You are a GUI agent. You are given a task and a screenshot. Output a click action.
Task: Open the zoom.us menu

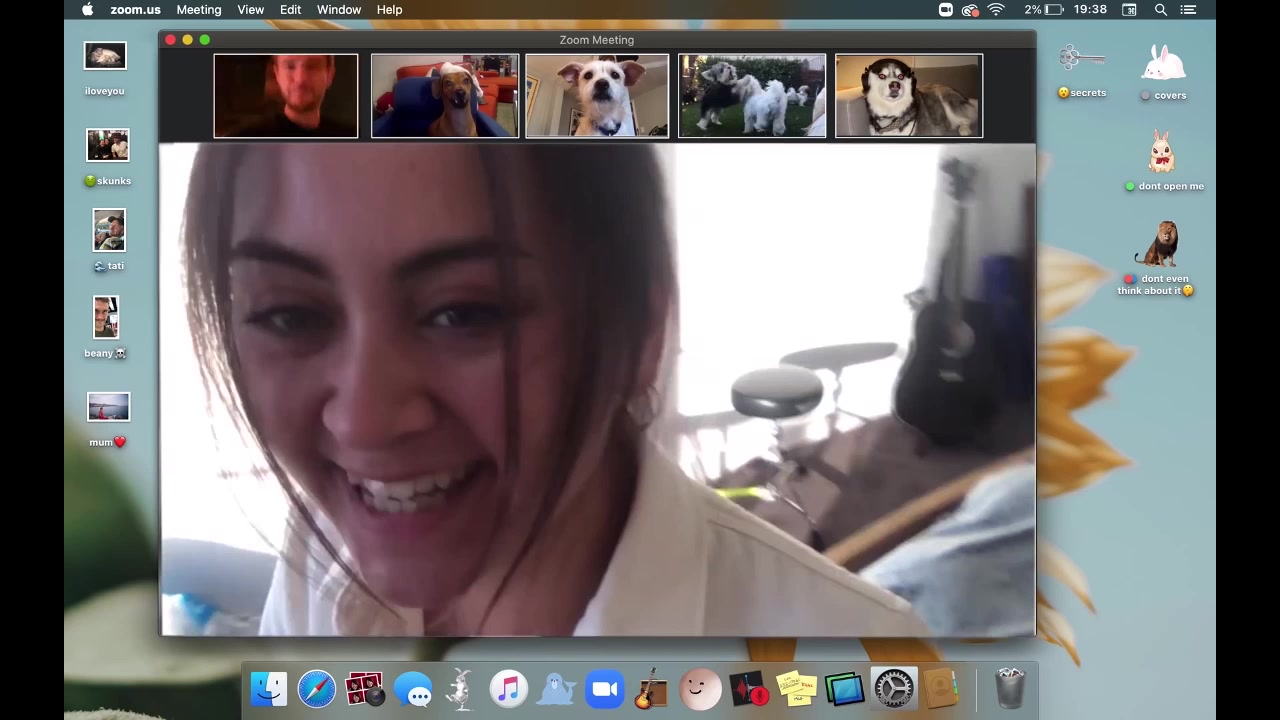pyautogui.click(x=135, y=10)
